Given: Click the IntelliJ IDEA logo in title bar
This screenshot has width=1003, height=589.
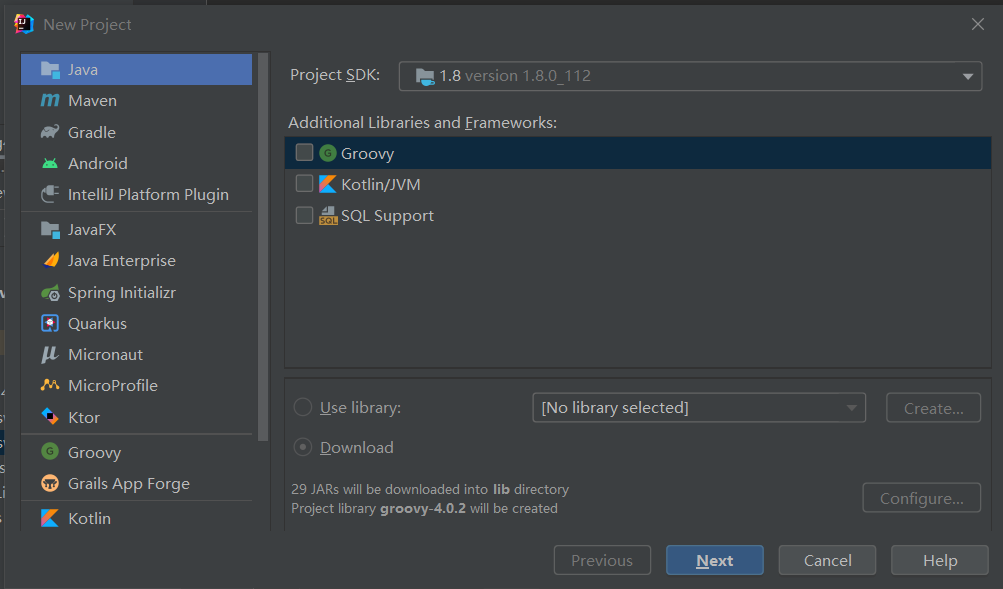Looking at the screenshot, I should [24, 24].
